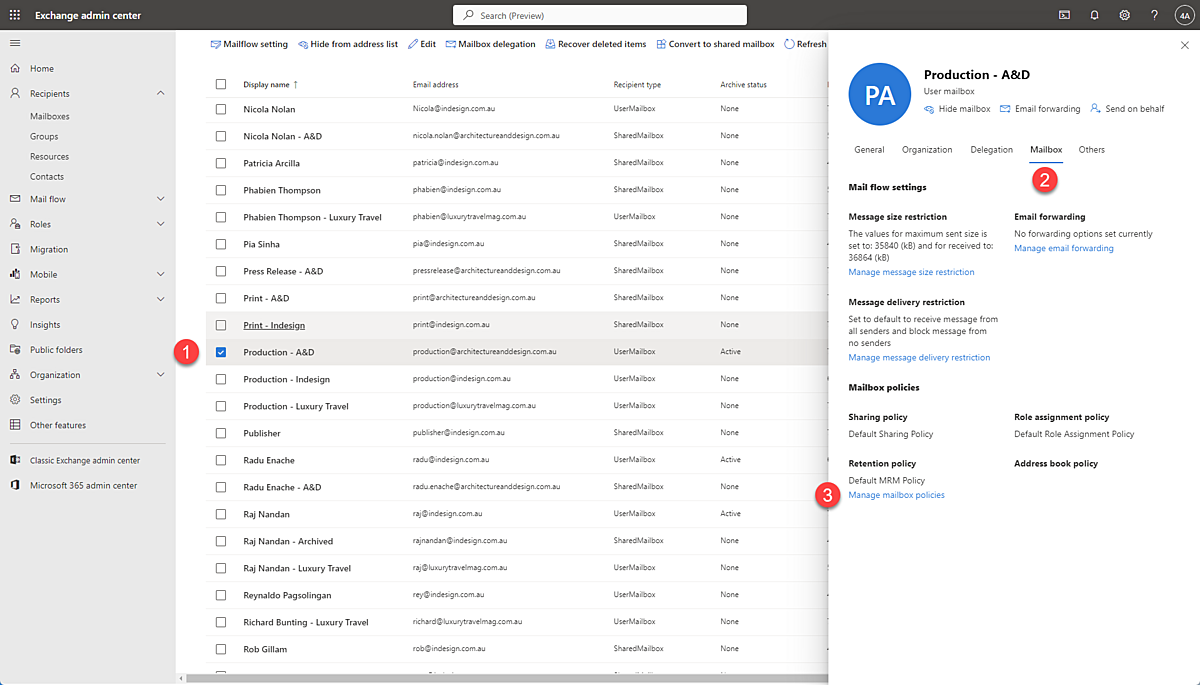Screen dimensions: 1200x685
Task: Sort by the Display name column
Action: pyautogui.click(x=270, y=84)
